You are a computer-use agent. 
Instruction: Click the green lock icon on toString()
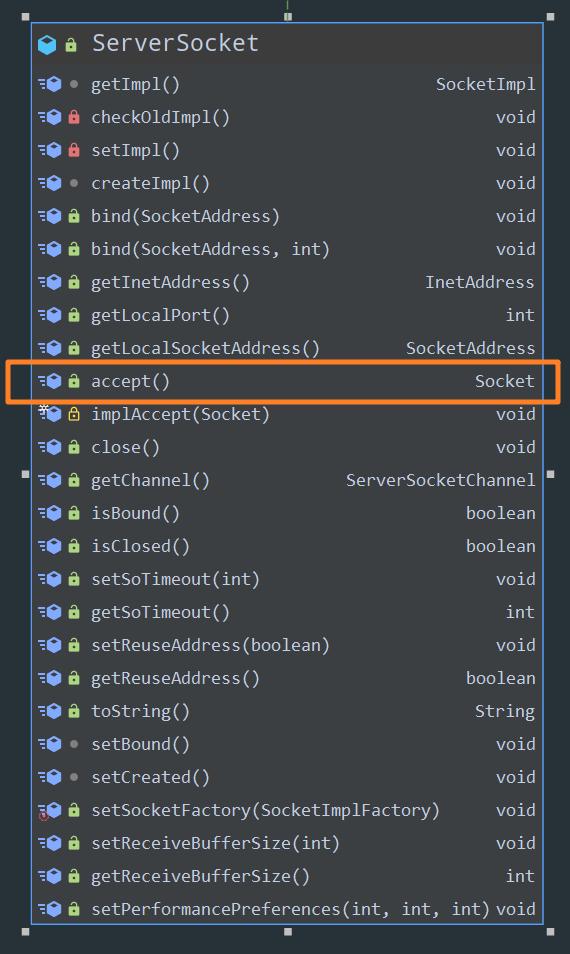pyautogui.click(x=74, y=711)
